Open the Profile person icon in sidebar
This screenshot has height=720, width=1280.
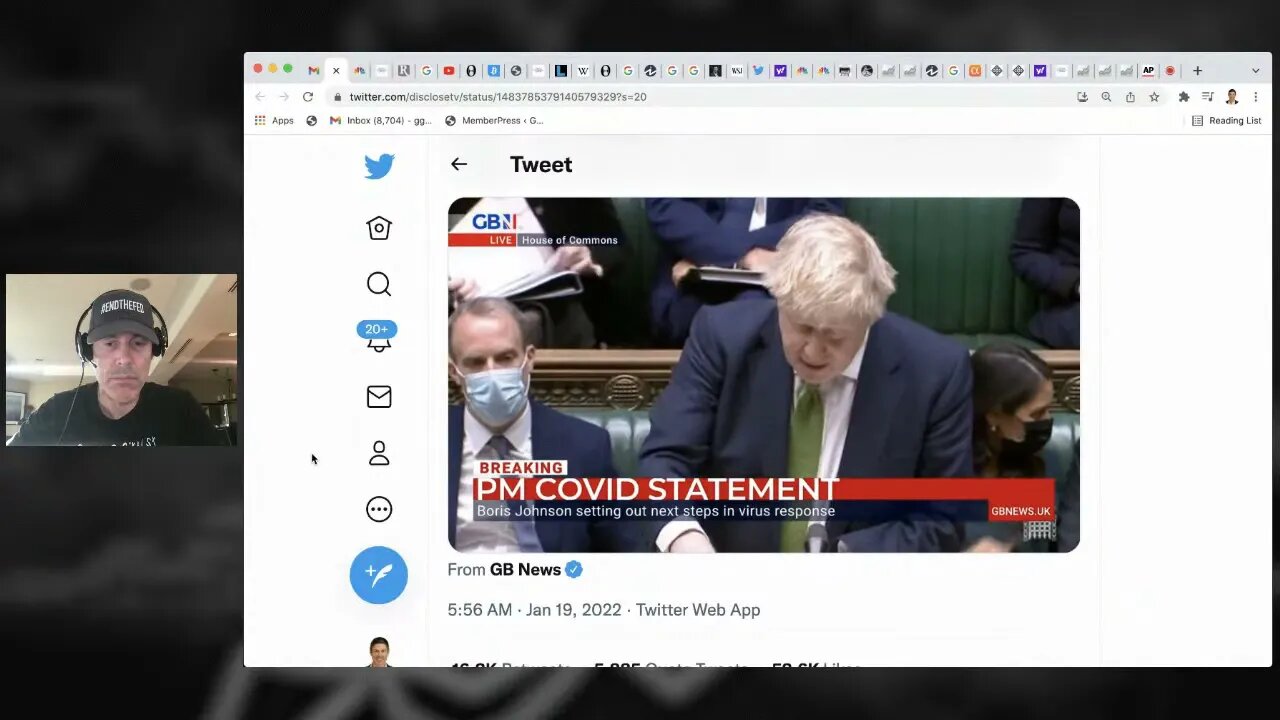click(379, 453)
